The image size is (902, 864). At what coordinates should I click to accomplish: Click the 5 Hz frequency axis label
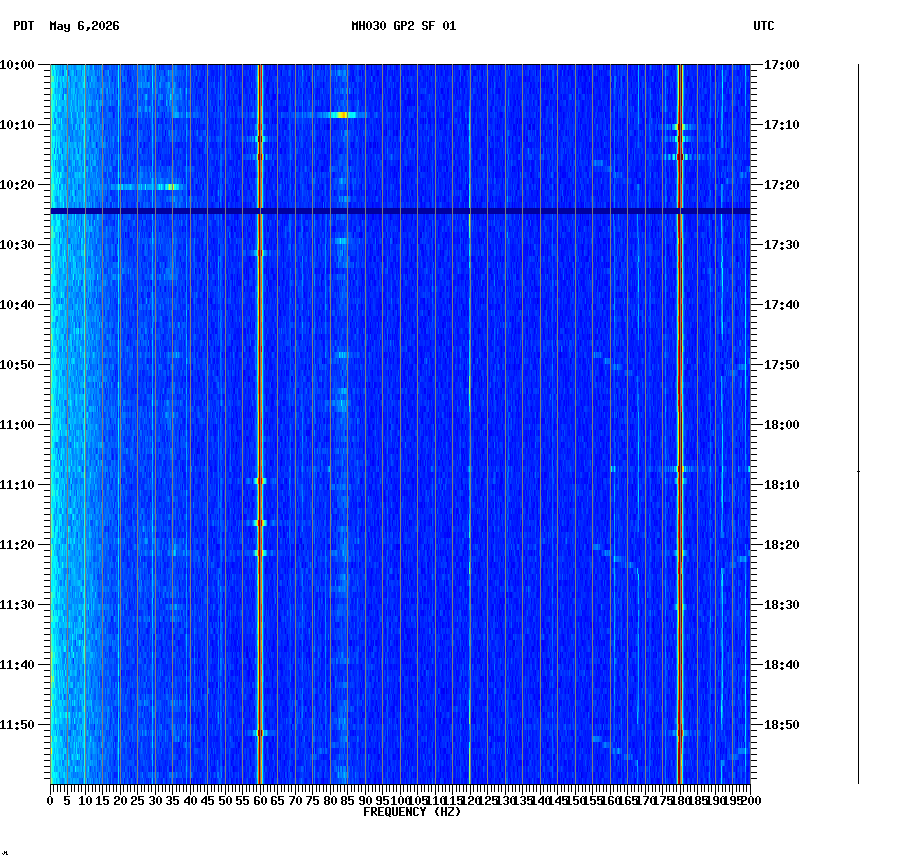pos(67,801)
